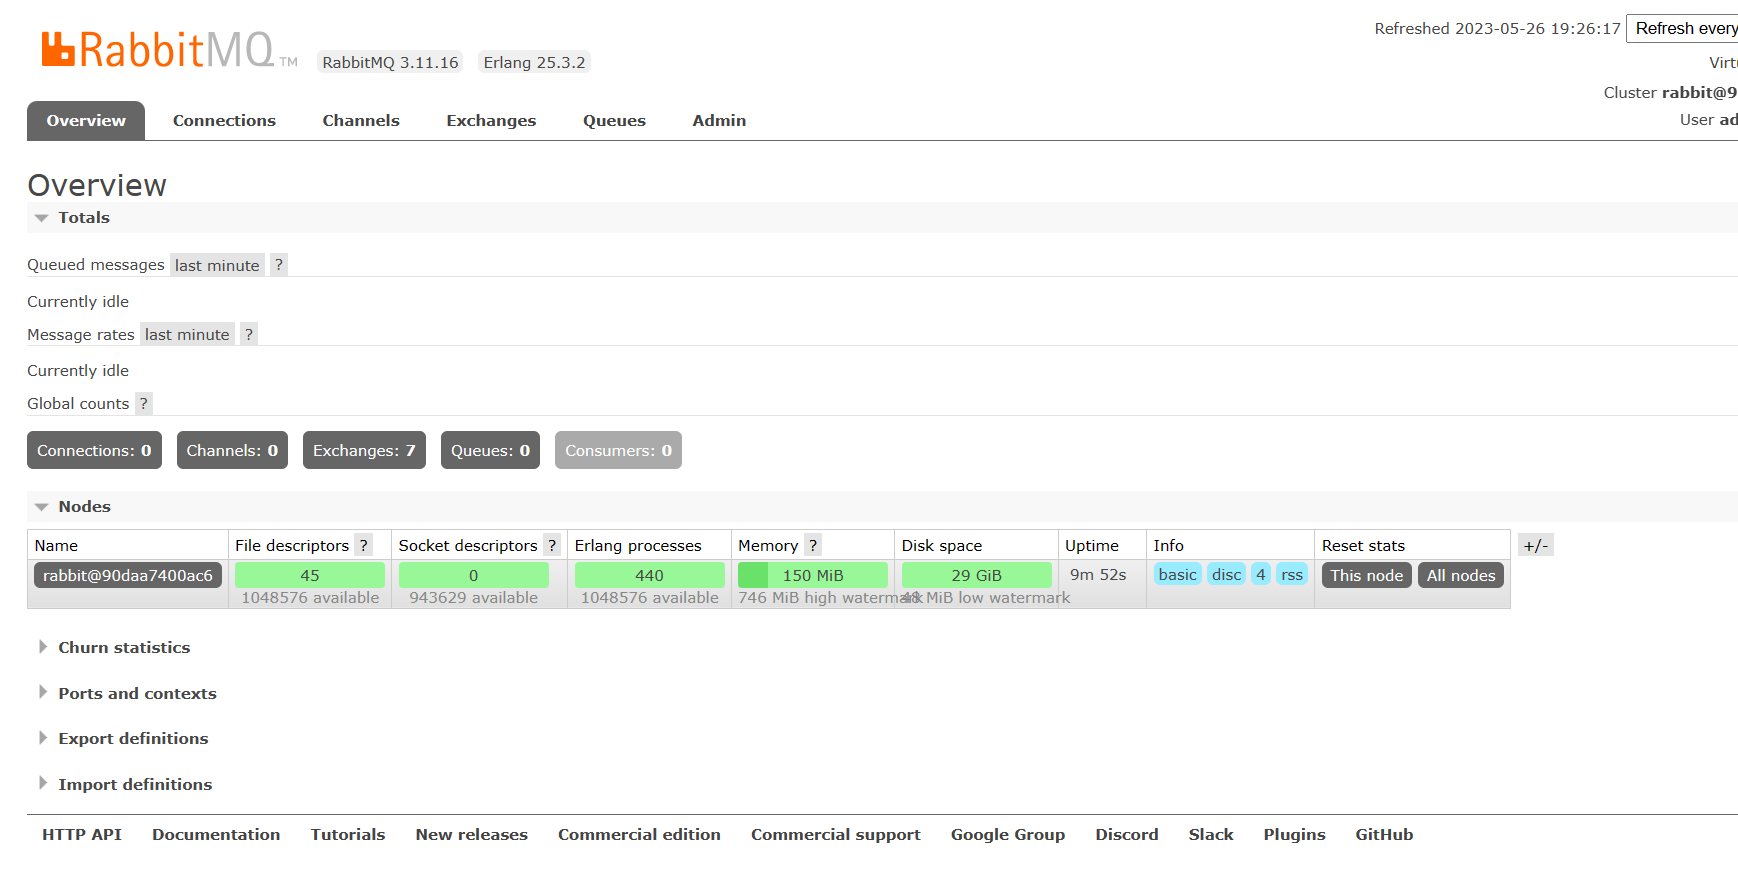This screenshot has width=1738, height=881.
Task: Click the Refreshed 2023-05-26 19:26:17 timestamp
Action: click(x=1497, y=28)
